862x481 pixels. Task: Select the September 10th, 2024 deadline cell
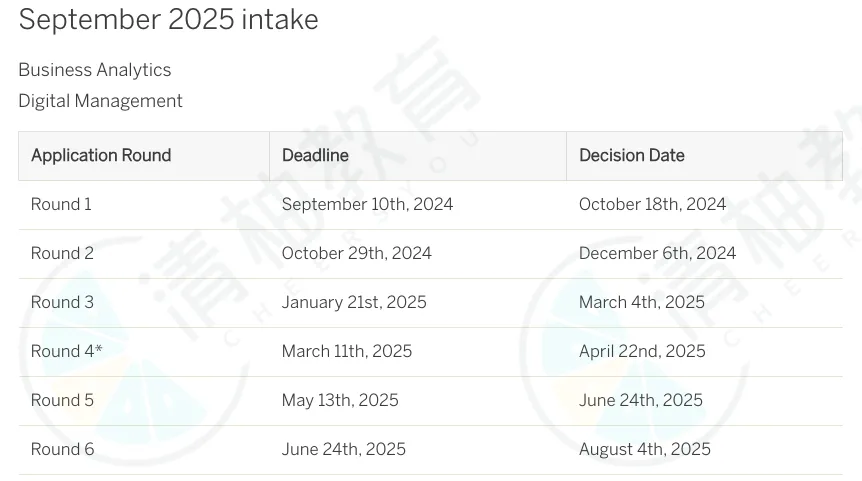click(x=367, y=205)
